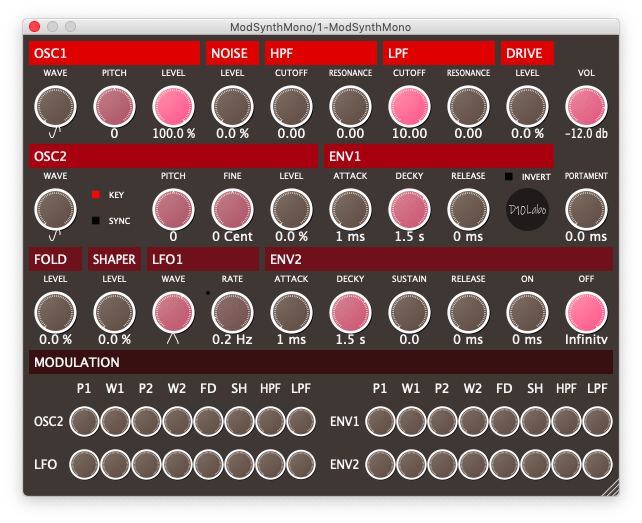Screen dimensions: 642x523
Task: Click the VOL knob showing -12.0 db
Action: (586, 105)
